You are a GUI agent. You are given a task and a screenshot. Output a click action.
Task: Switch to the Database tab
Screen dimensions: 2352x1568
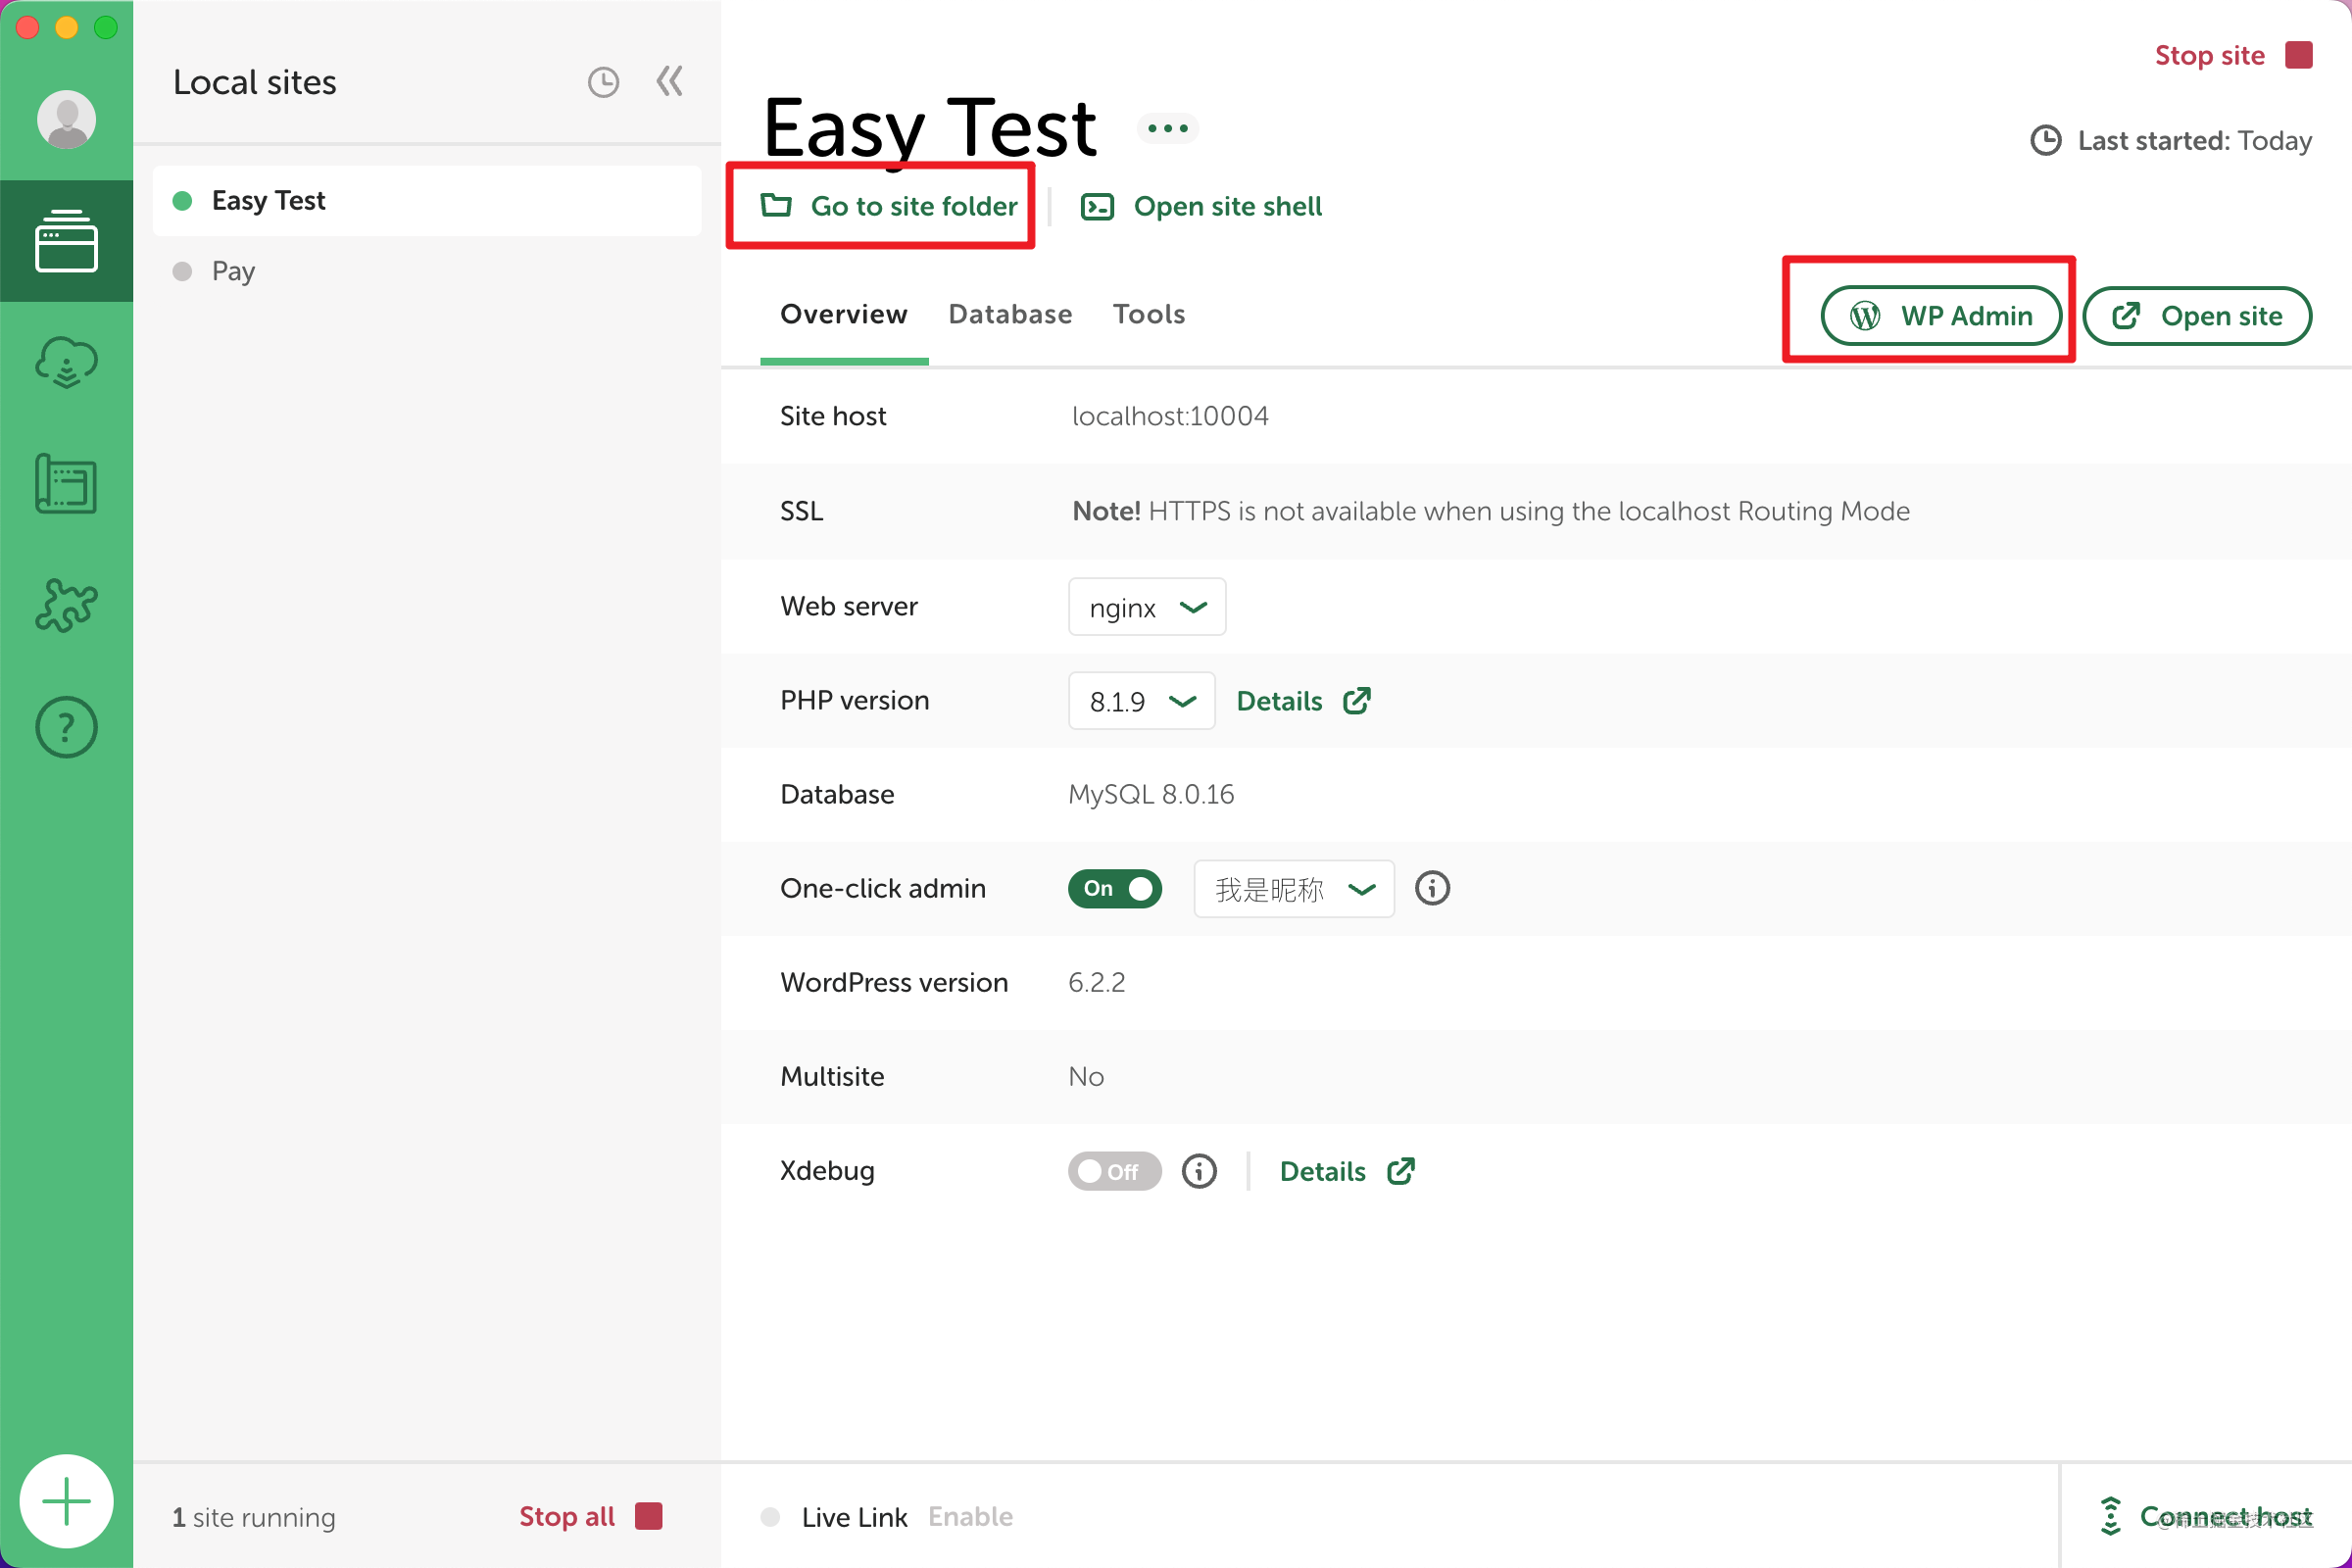coord(1010,314)
